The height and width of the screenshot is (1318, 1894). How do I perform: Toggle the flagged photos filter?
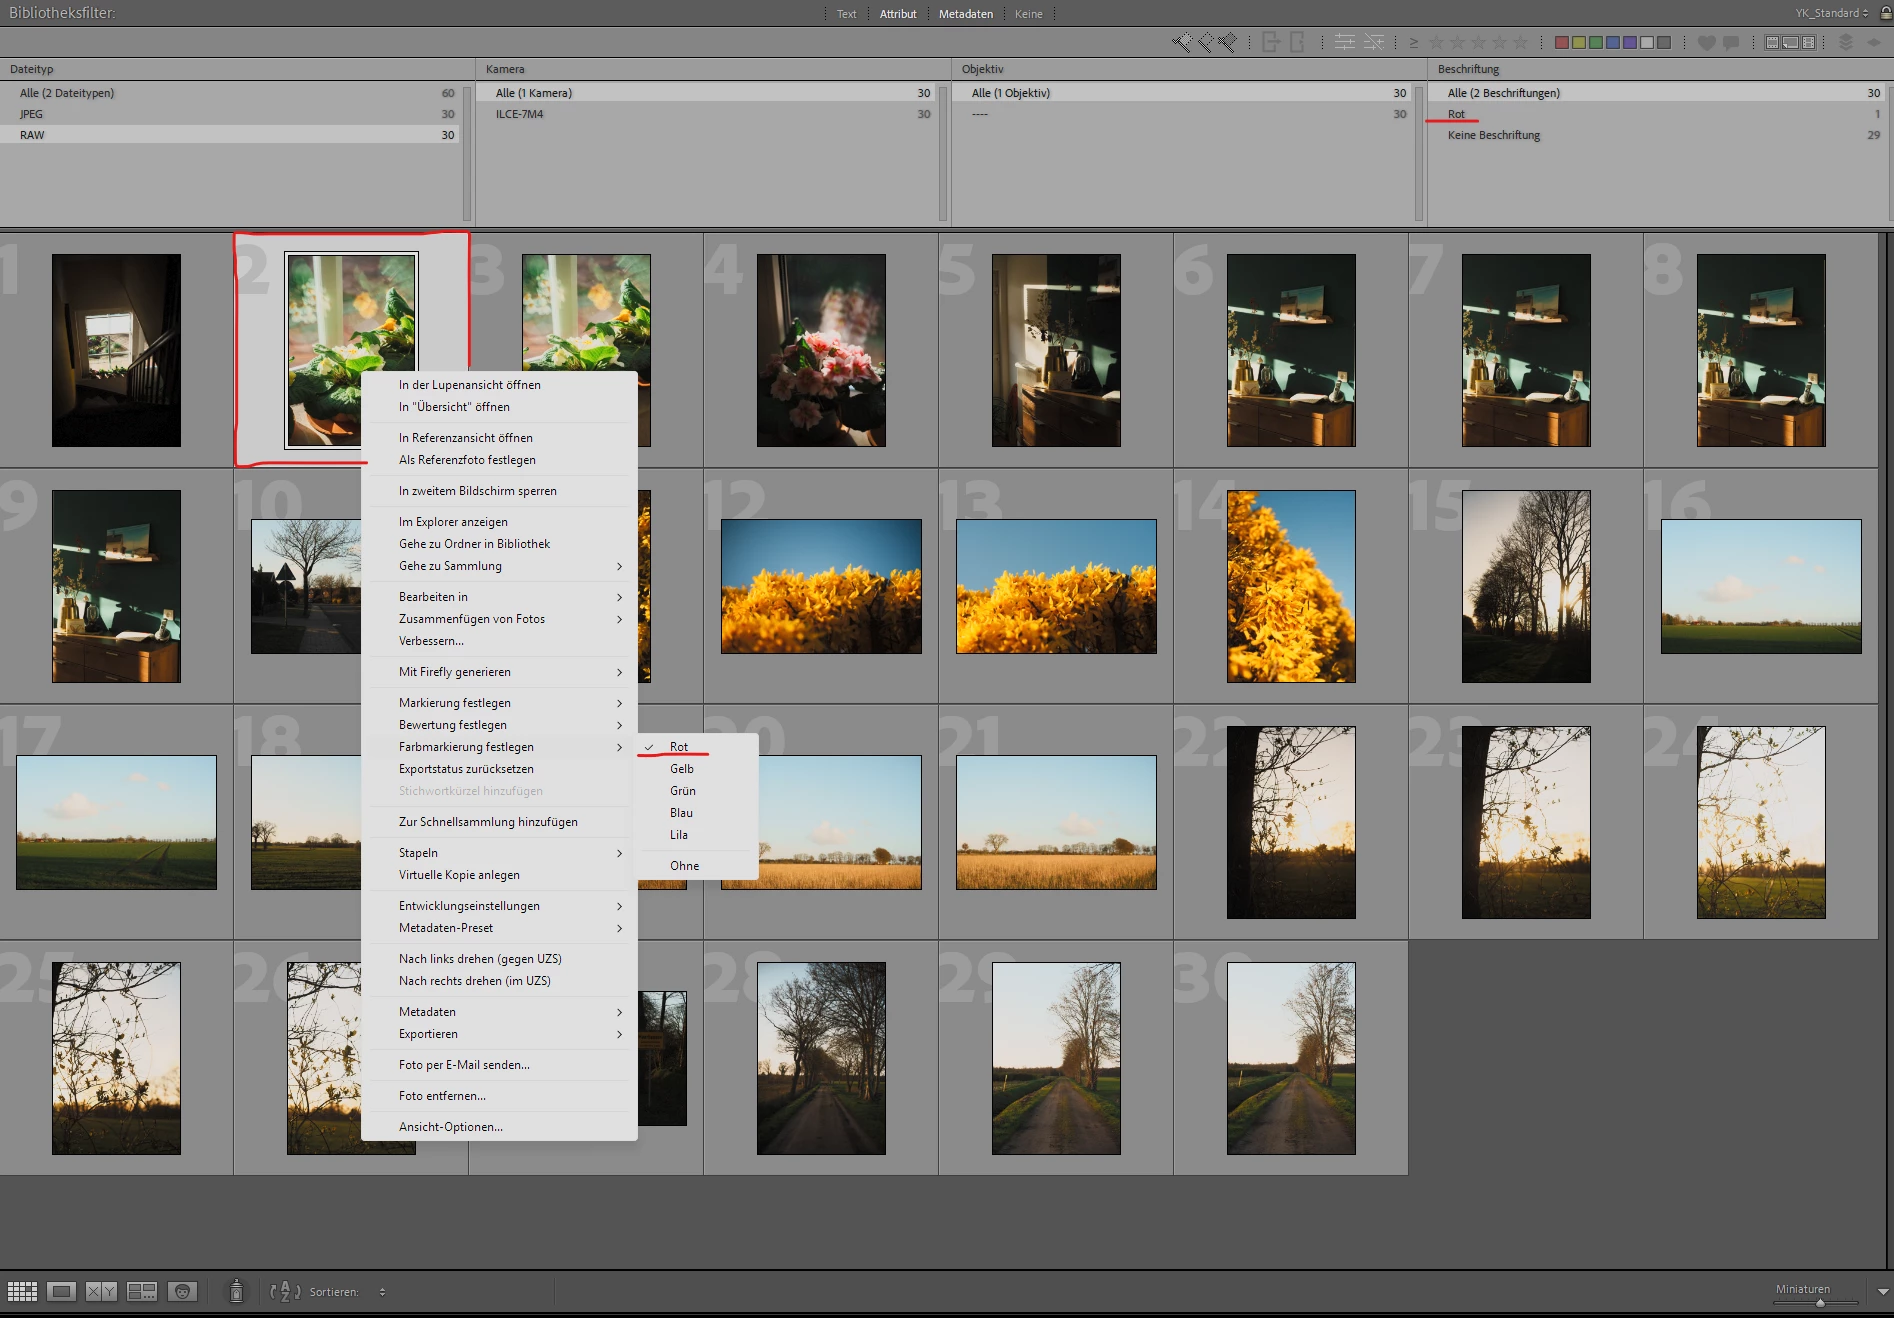pos(1182,42)
